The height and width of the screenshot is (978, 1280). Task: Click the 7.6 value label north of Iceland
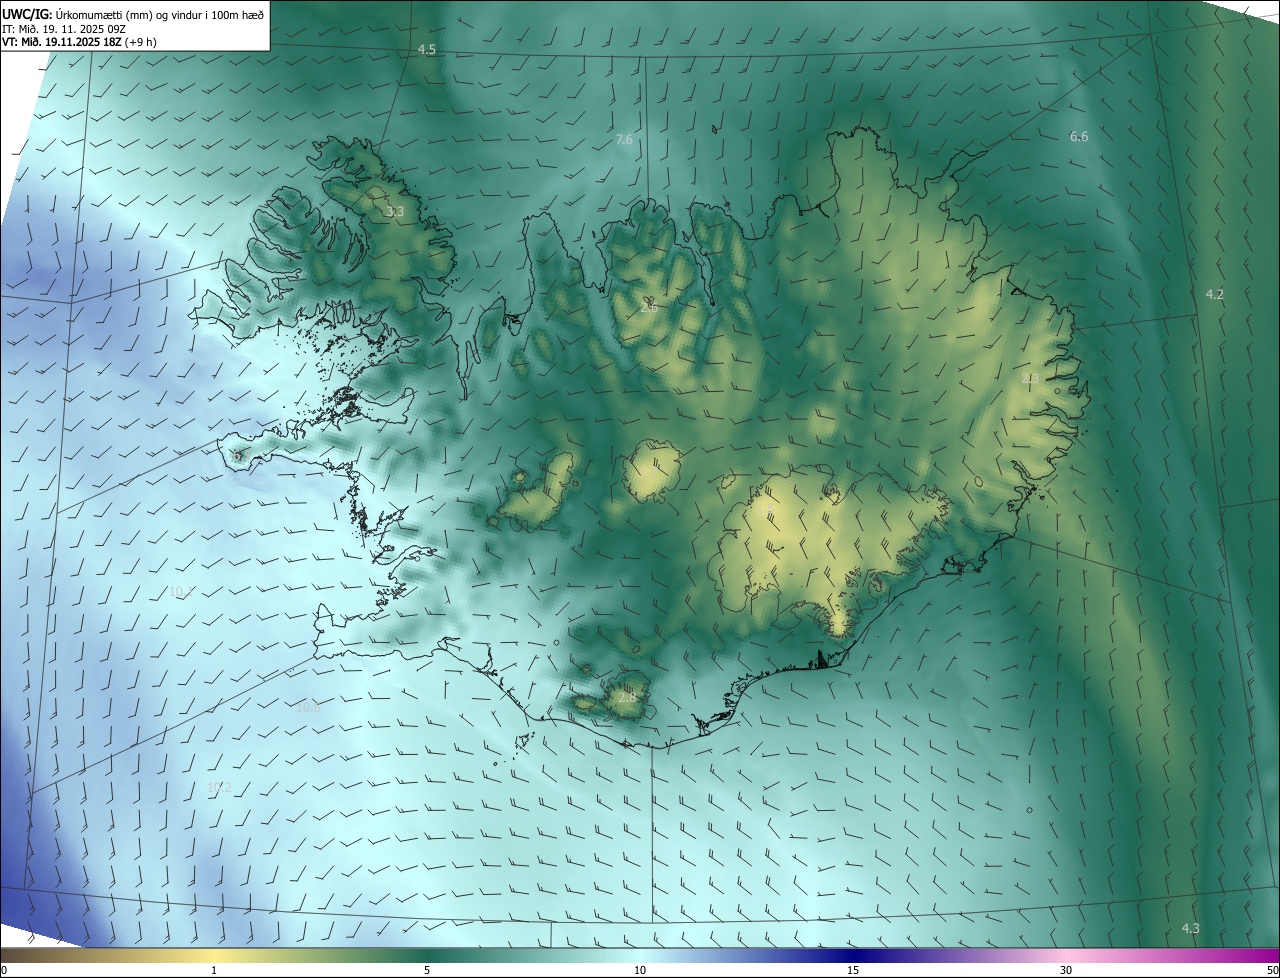624,140
